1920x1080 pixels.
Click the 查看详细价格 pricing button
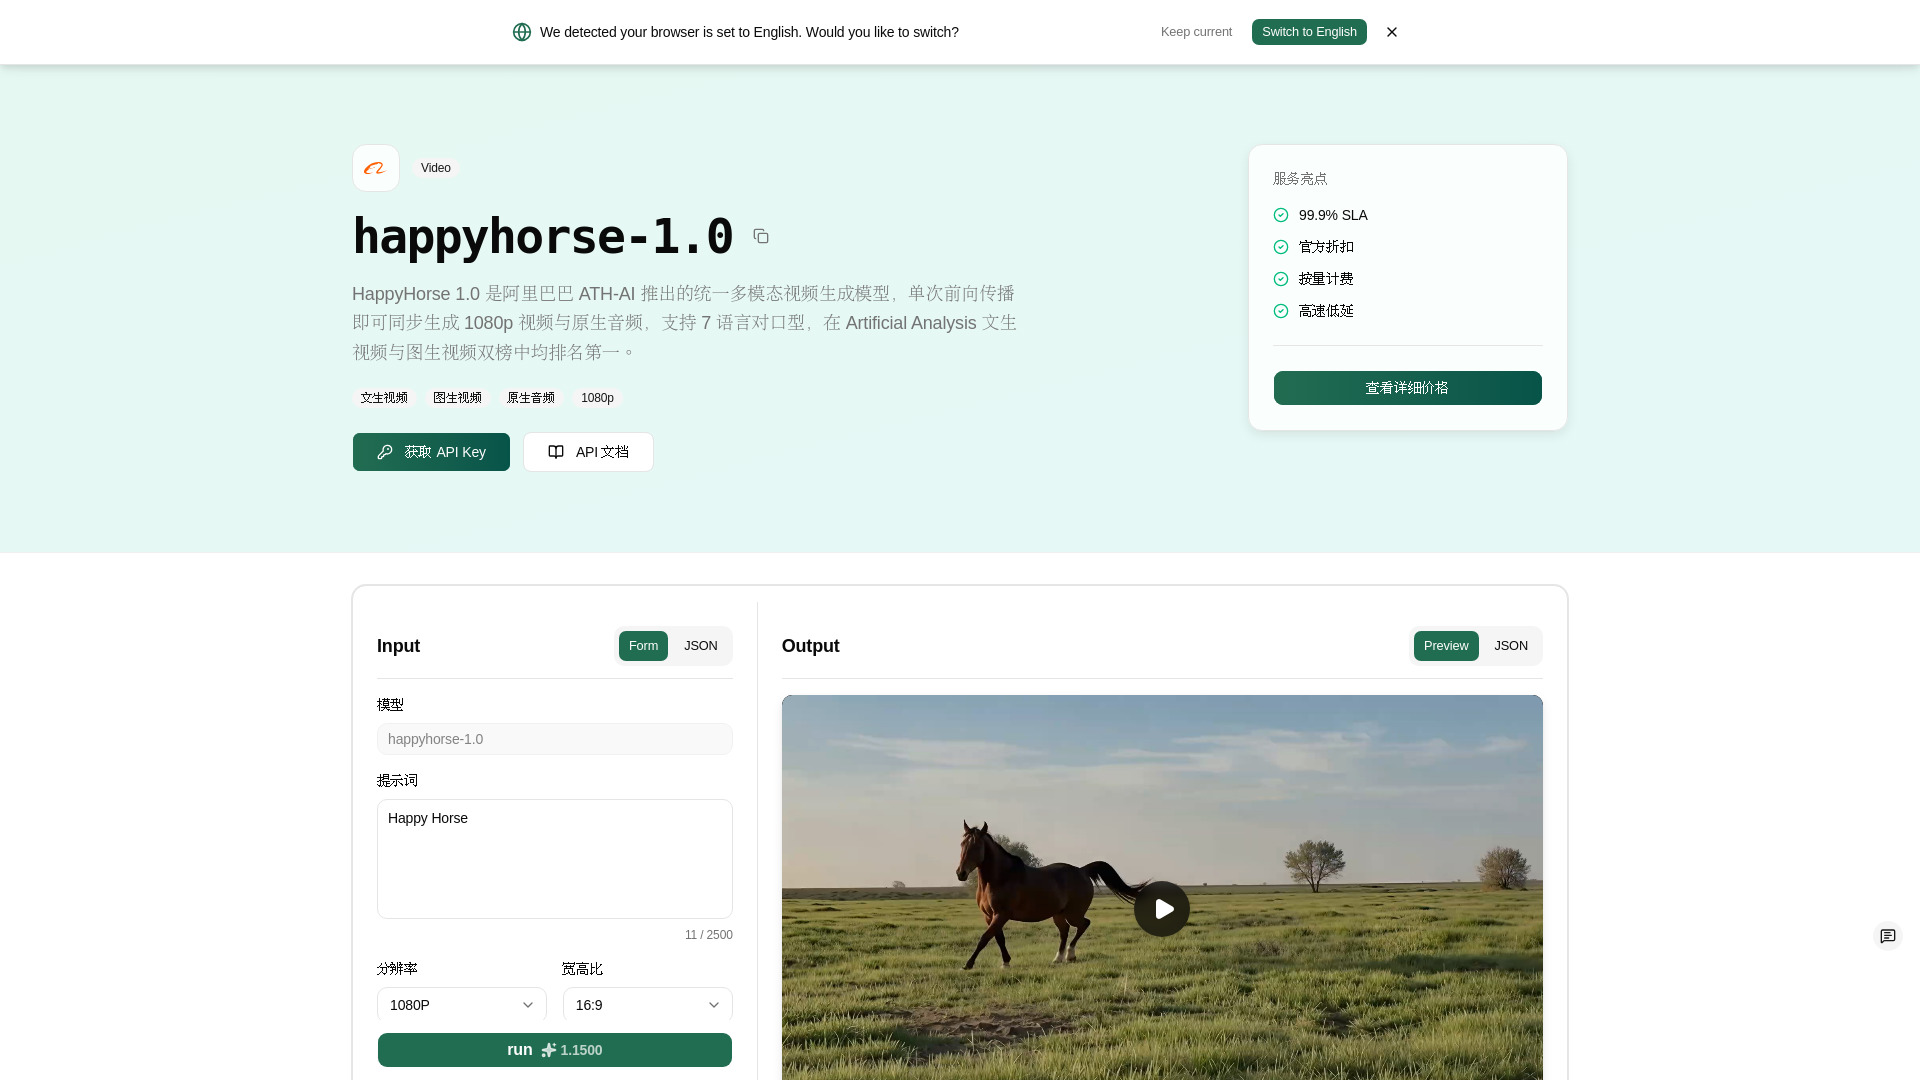[x=1407, y=388]
